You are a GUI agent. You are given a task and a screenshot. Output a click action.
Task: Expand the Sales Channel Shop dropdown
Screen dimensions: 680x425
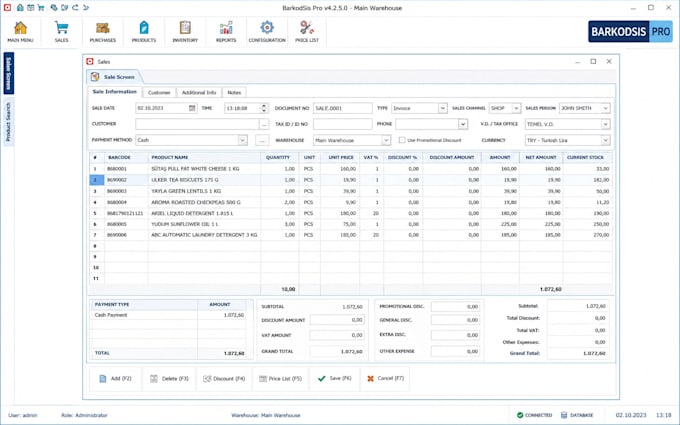click(516, 108)
